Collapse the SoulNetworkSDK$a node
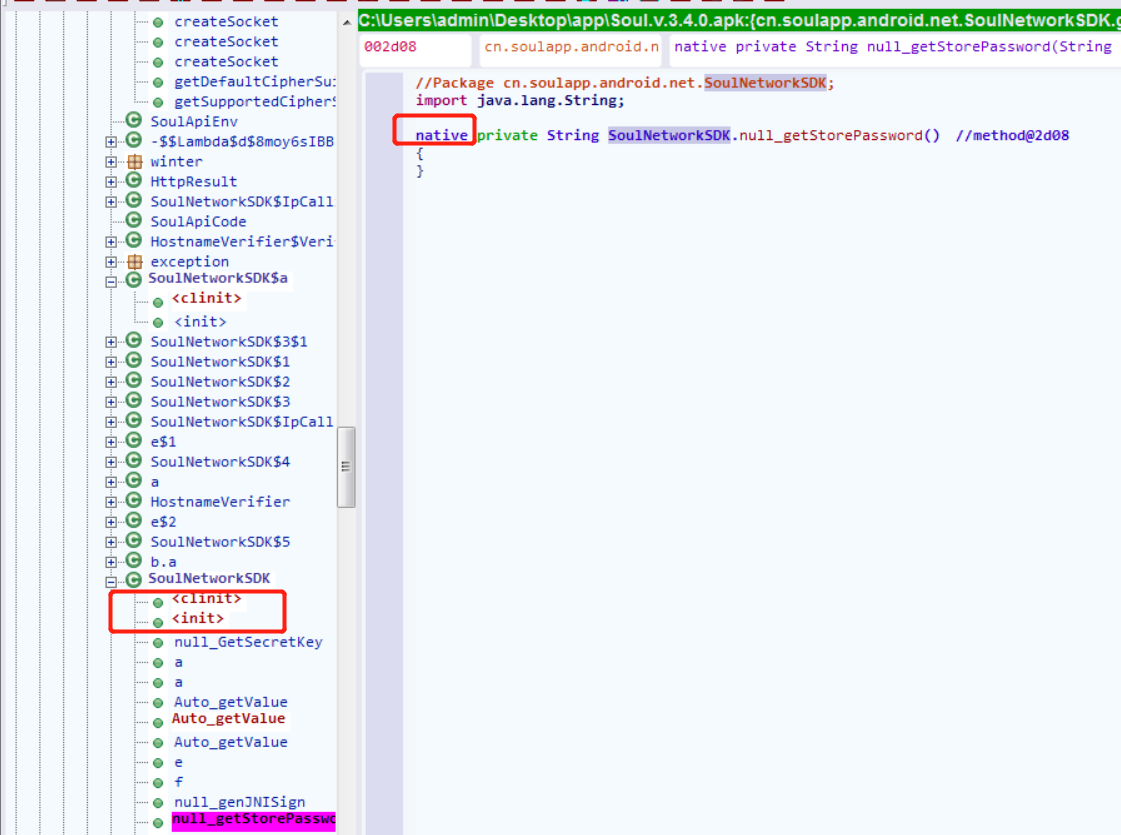 pos(111,282)
